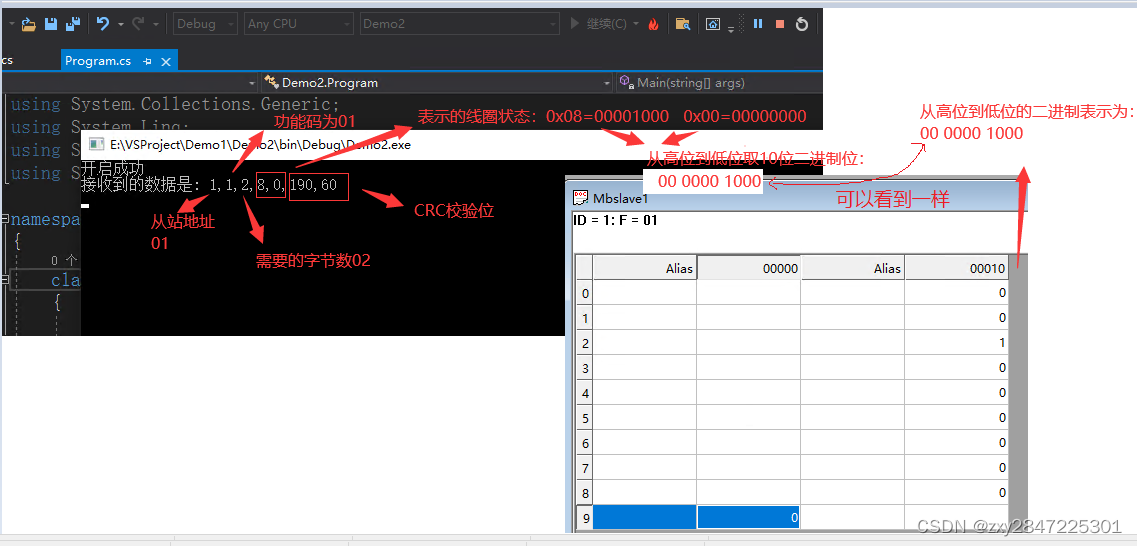Screen dimensions: 1137x546
Task: Select row header 1 in Mbslave1 grid
Action: point(584,318)
